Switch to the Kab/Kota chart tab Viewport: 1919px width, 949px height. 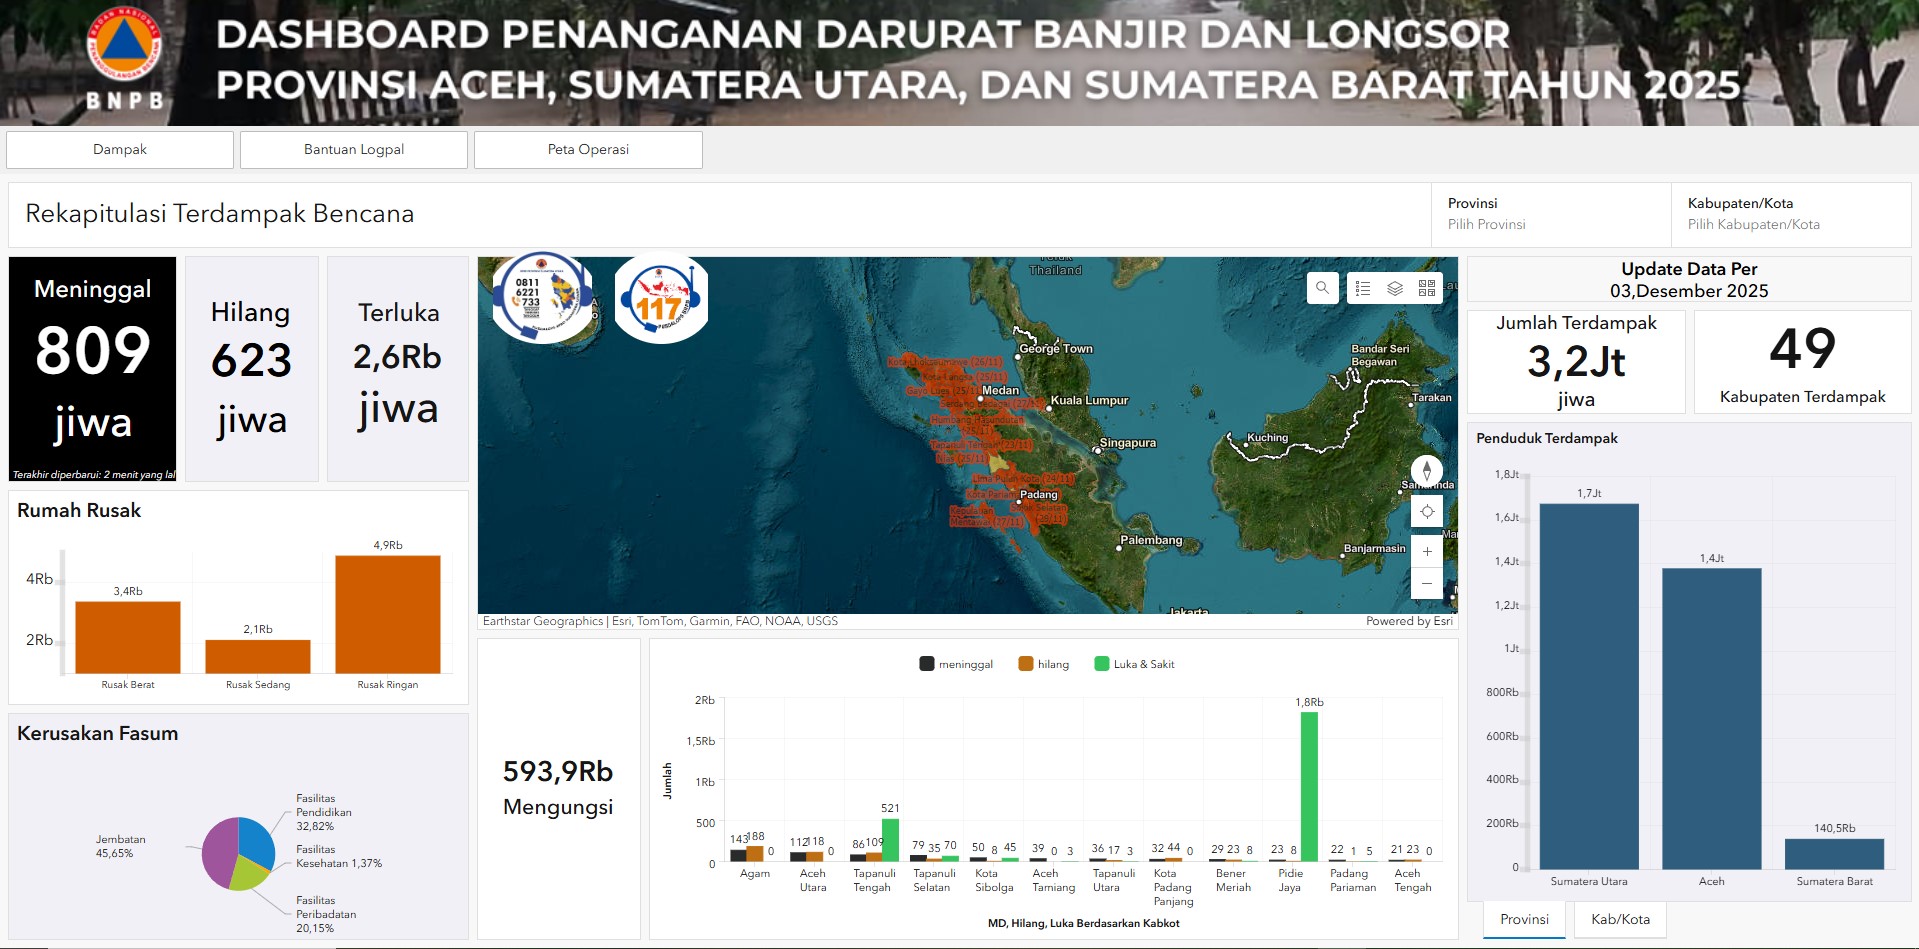(1620, 919)
